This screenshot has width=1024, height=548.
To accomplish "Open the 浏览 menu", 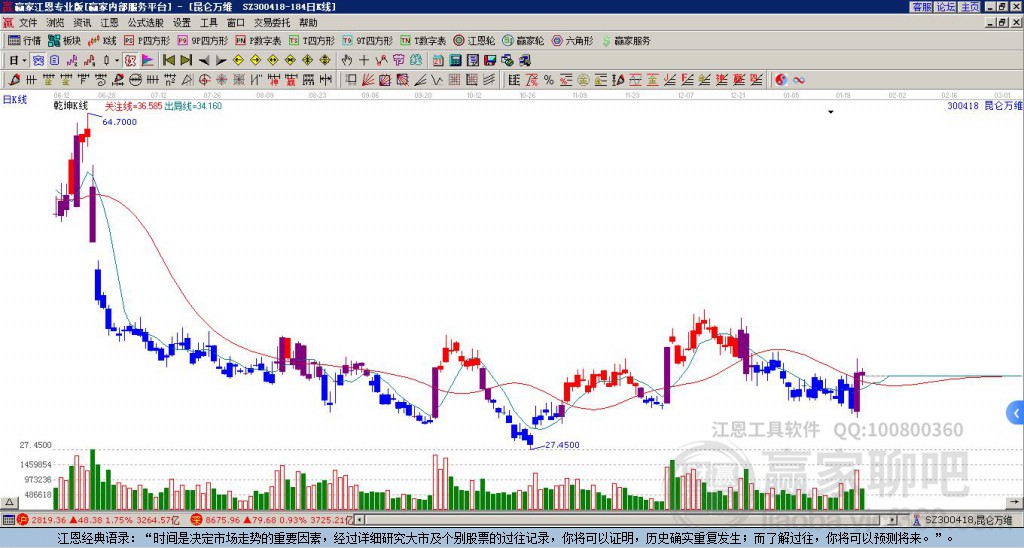I will 55,23.
